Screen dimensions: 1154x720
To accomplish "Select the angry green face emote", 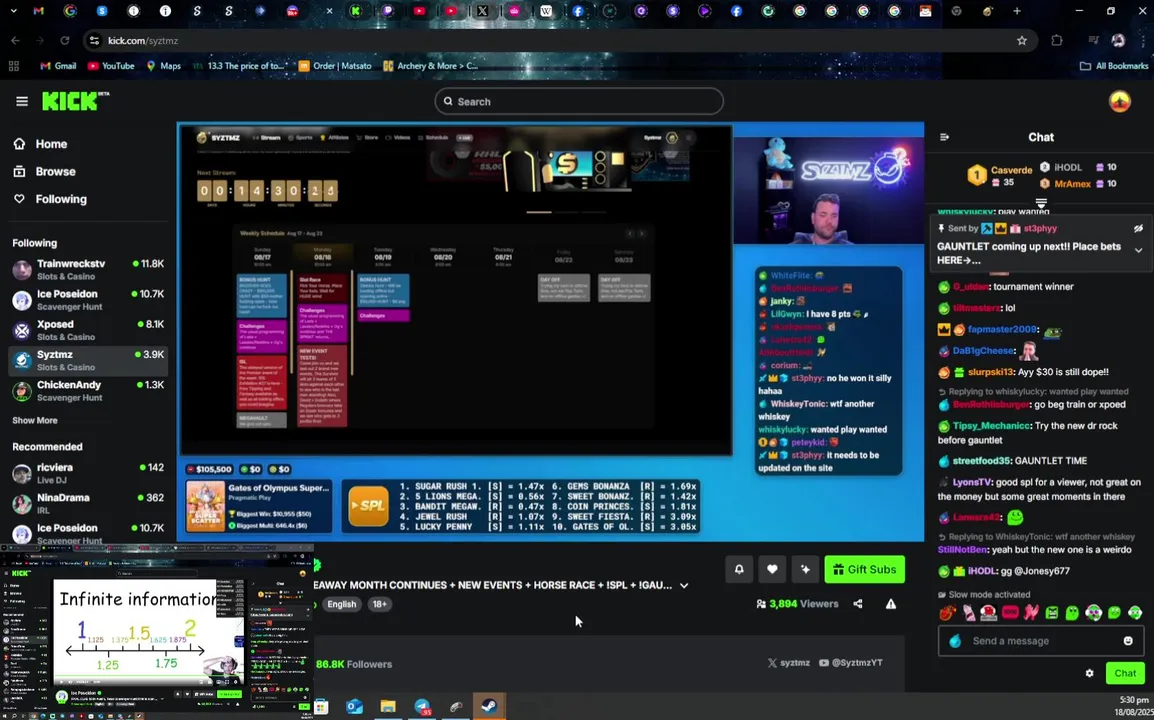I will click(x=1052, y=613).
